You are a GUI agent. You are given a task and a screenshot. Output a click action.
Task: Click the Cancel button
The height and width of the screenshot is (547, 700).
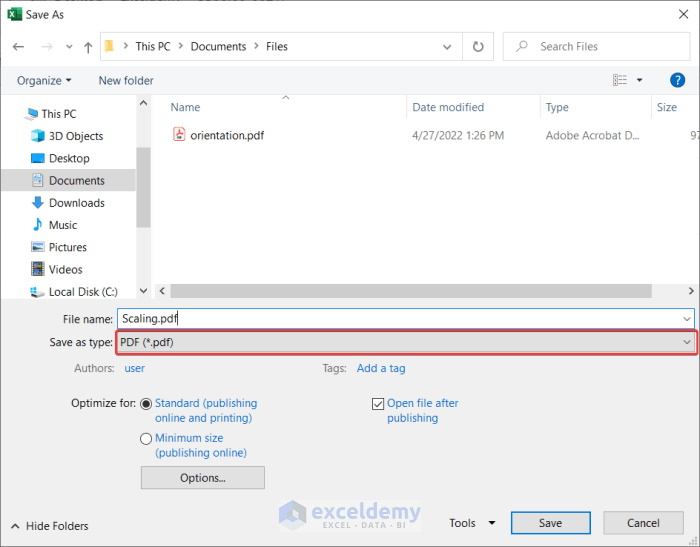[643, 523]
